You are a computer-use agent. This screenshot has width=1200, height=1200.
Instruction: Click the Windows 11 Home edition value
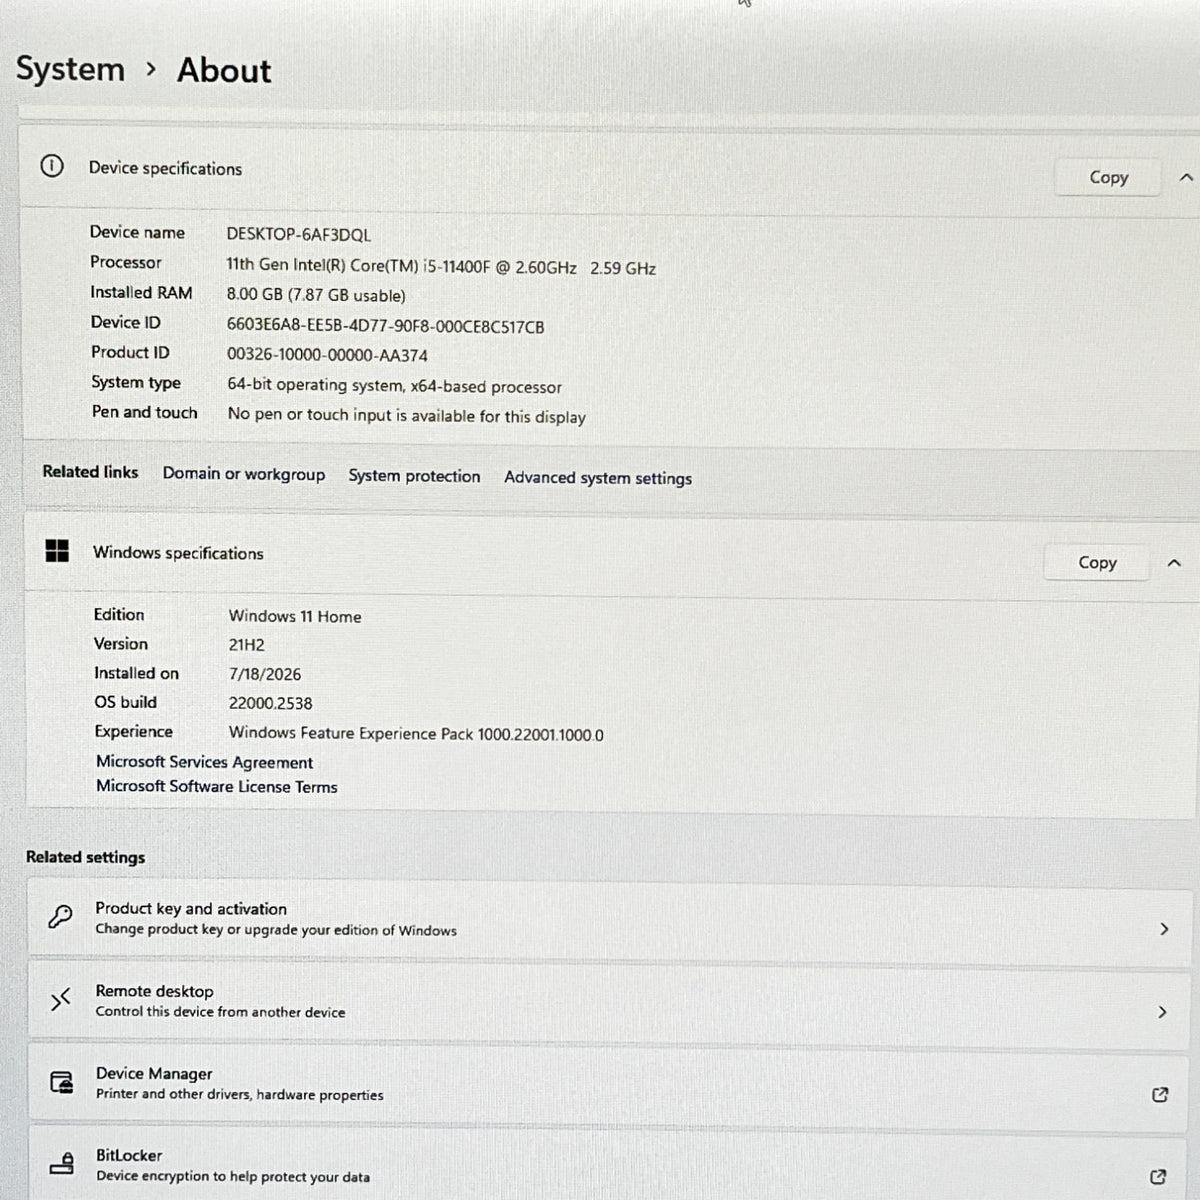tap(295, 617)
